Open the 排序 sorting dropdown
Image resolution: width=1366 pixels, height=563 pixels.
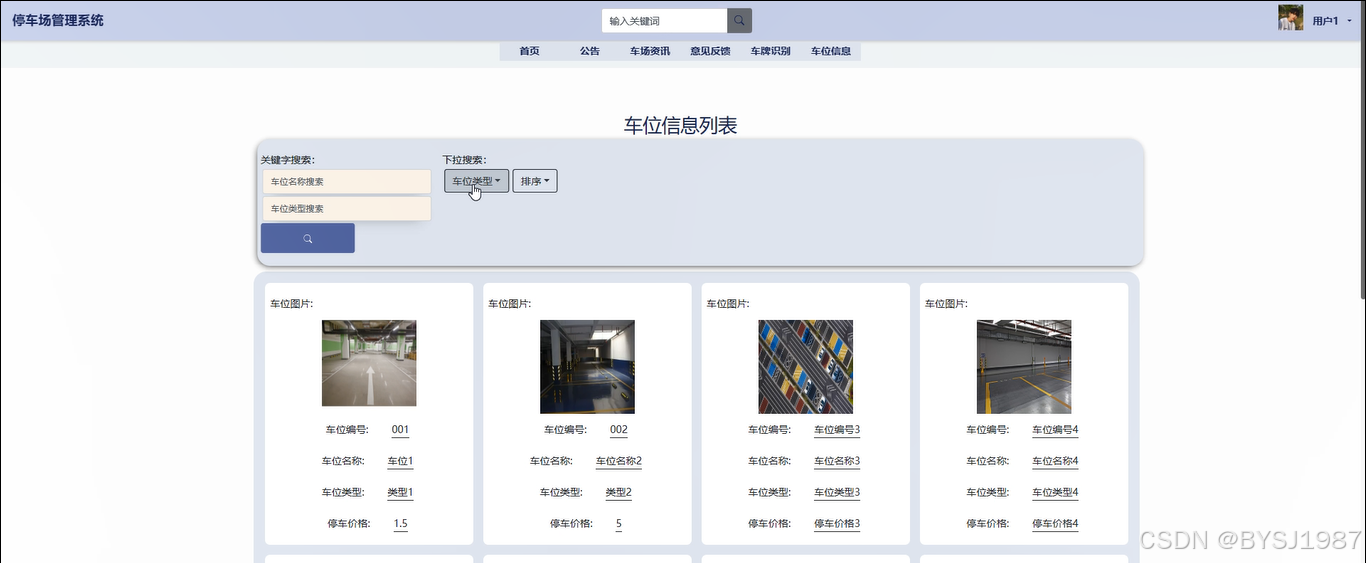(535, 181)
